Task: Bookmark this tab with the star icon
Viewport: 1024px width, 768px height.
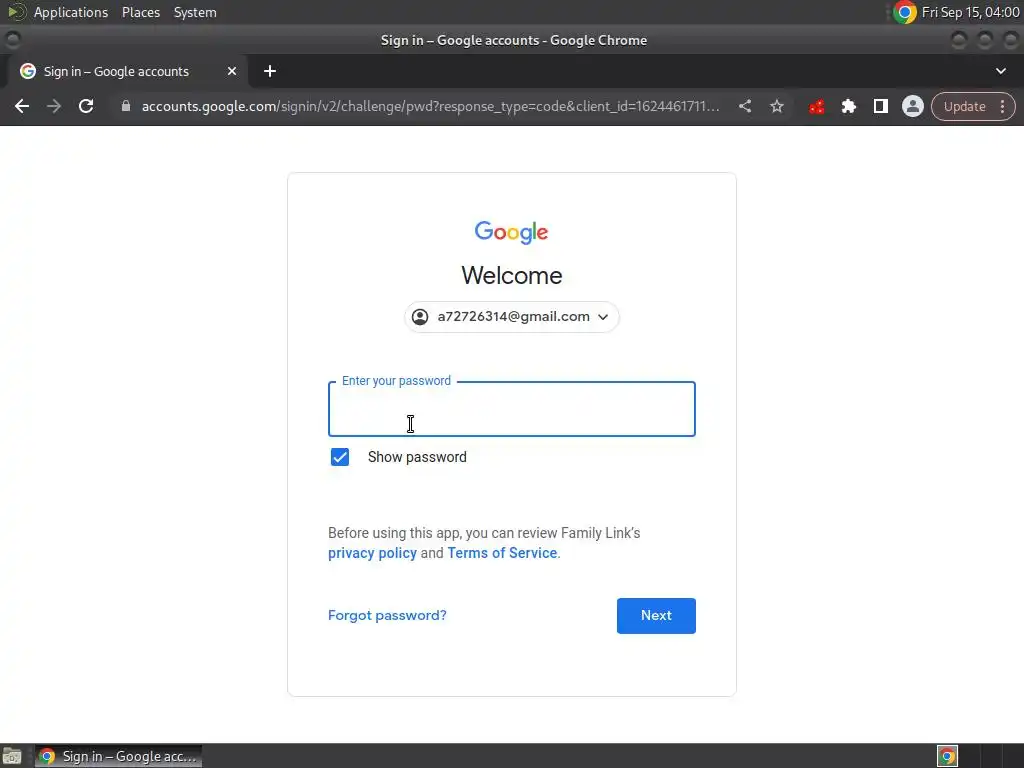Action: coord(776,106)
